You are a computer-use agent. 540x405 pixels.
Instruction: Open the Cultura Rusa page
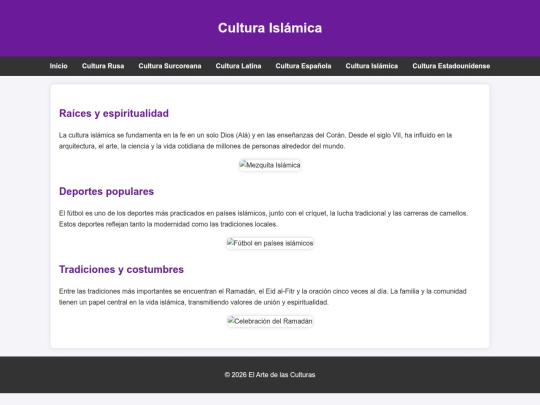coord(103,66)
